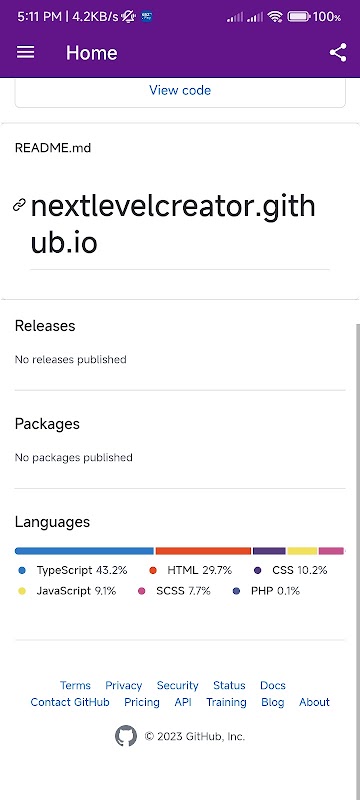Click the yellow JavaScript language dot
The image size is (360, 800).
click(x=21, y=591)
